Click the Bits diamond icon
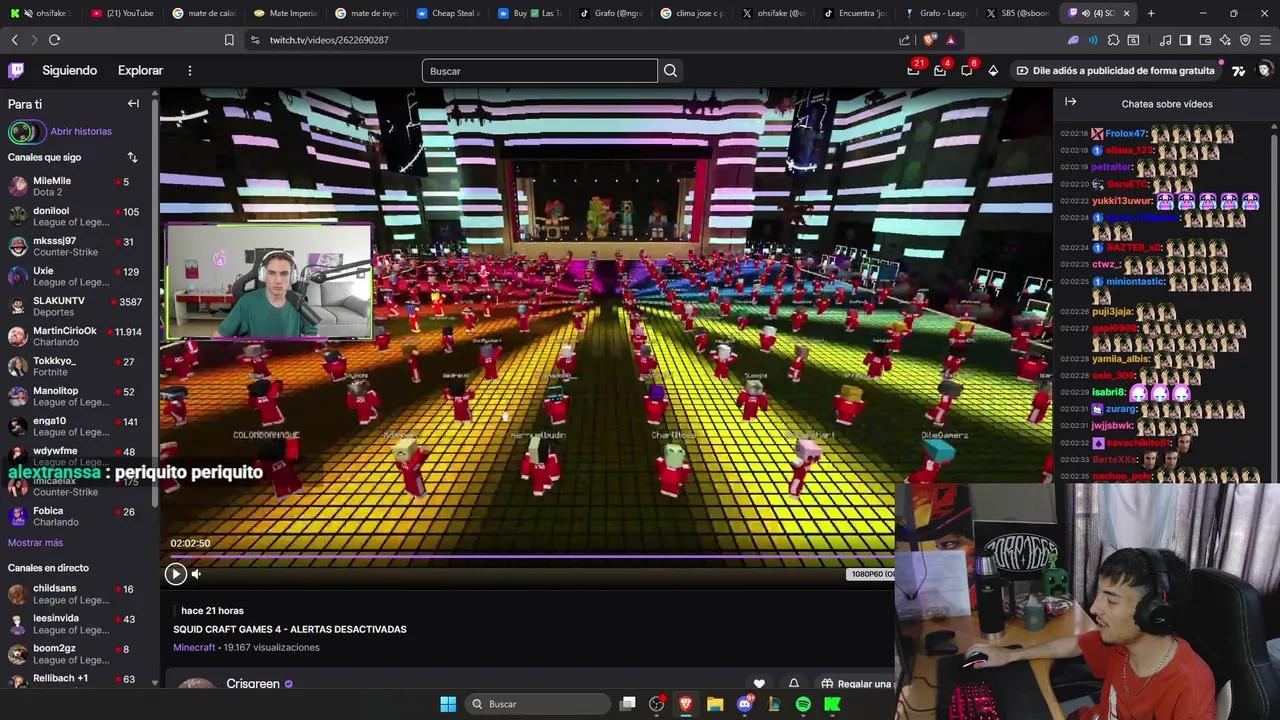The width and height of the screenshot is (1280, 720). [993, 70]
